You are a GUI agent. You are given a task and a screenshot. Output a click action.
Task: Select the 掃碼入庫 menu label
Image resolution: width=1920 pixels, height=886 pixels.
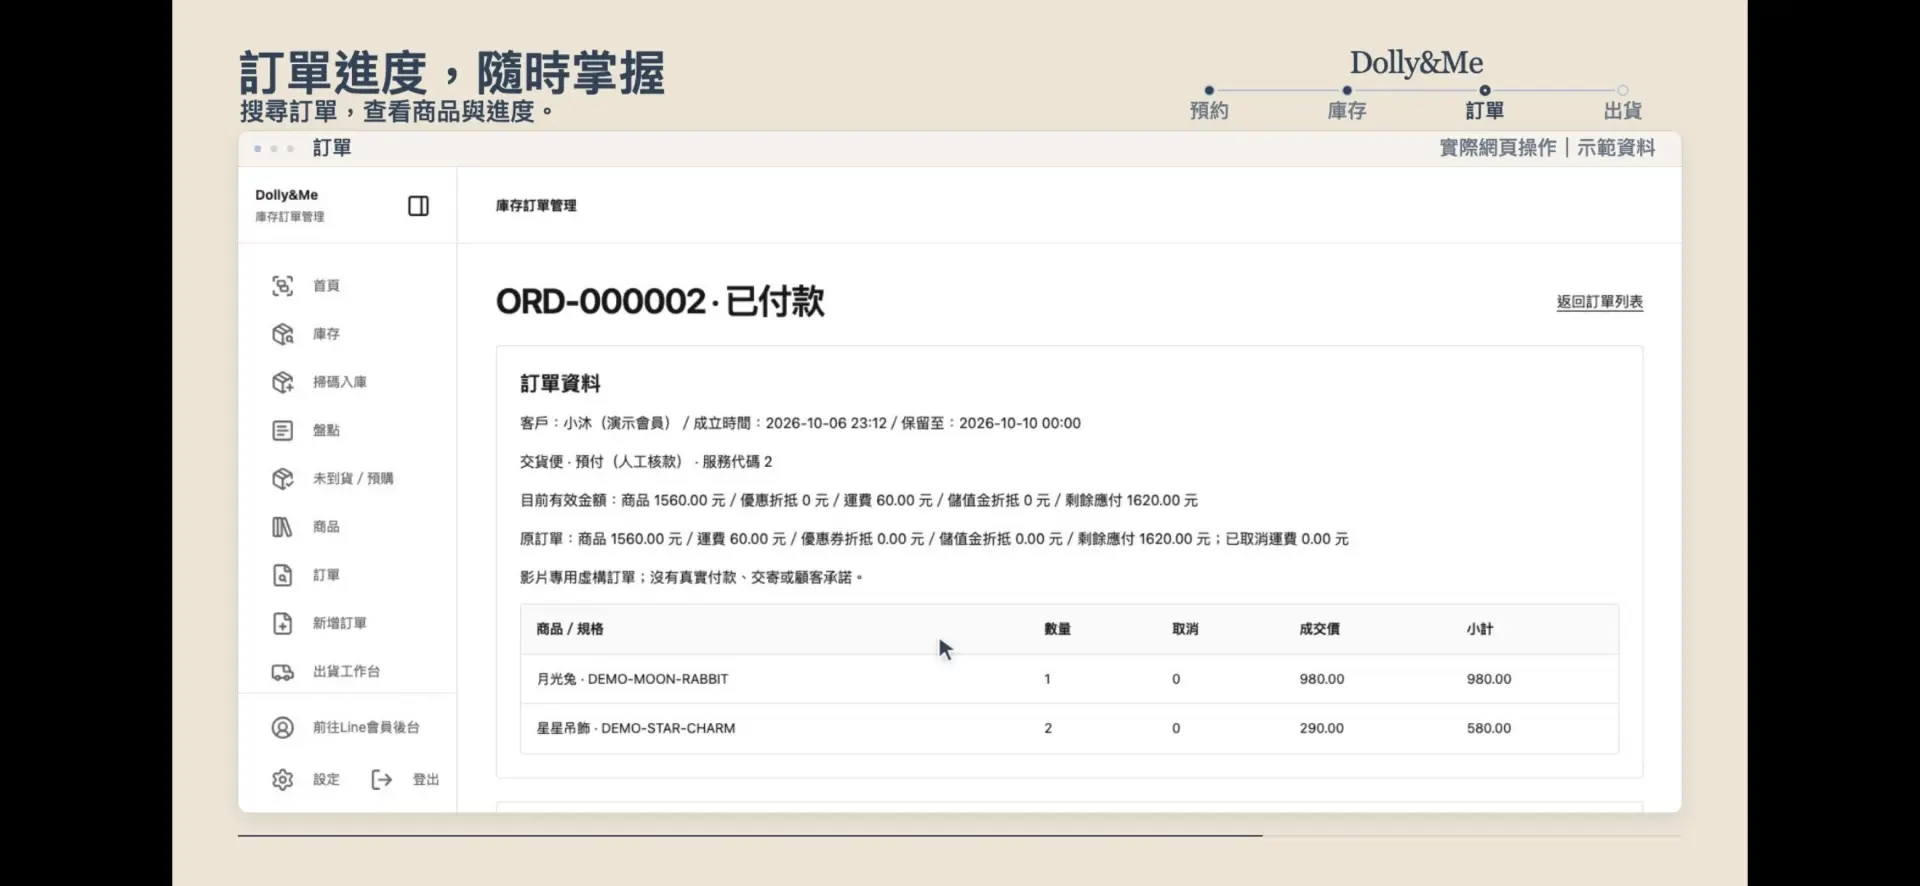339,382
